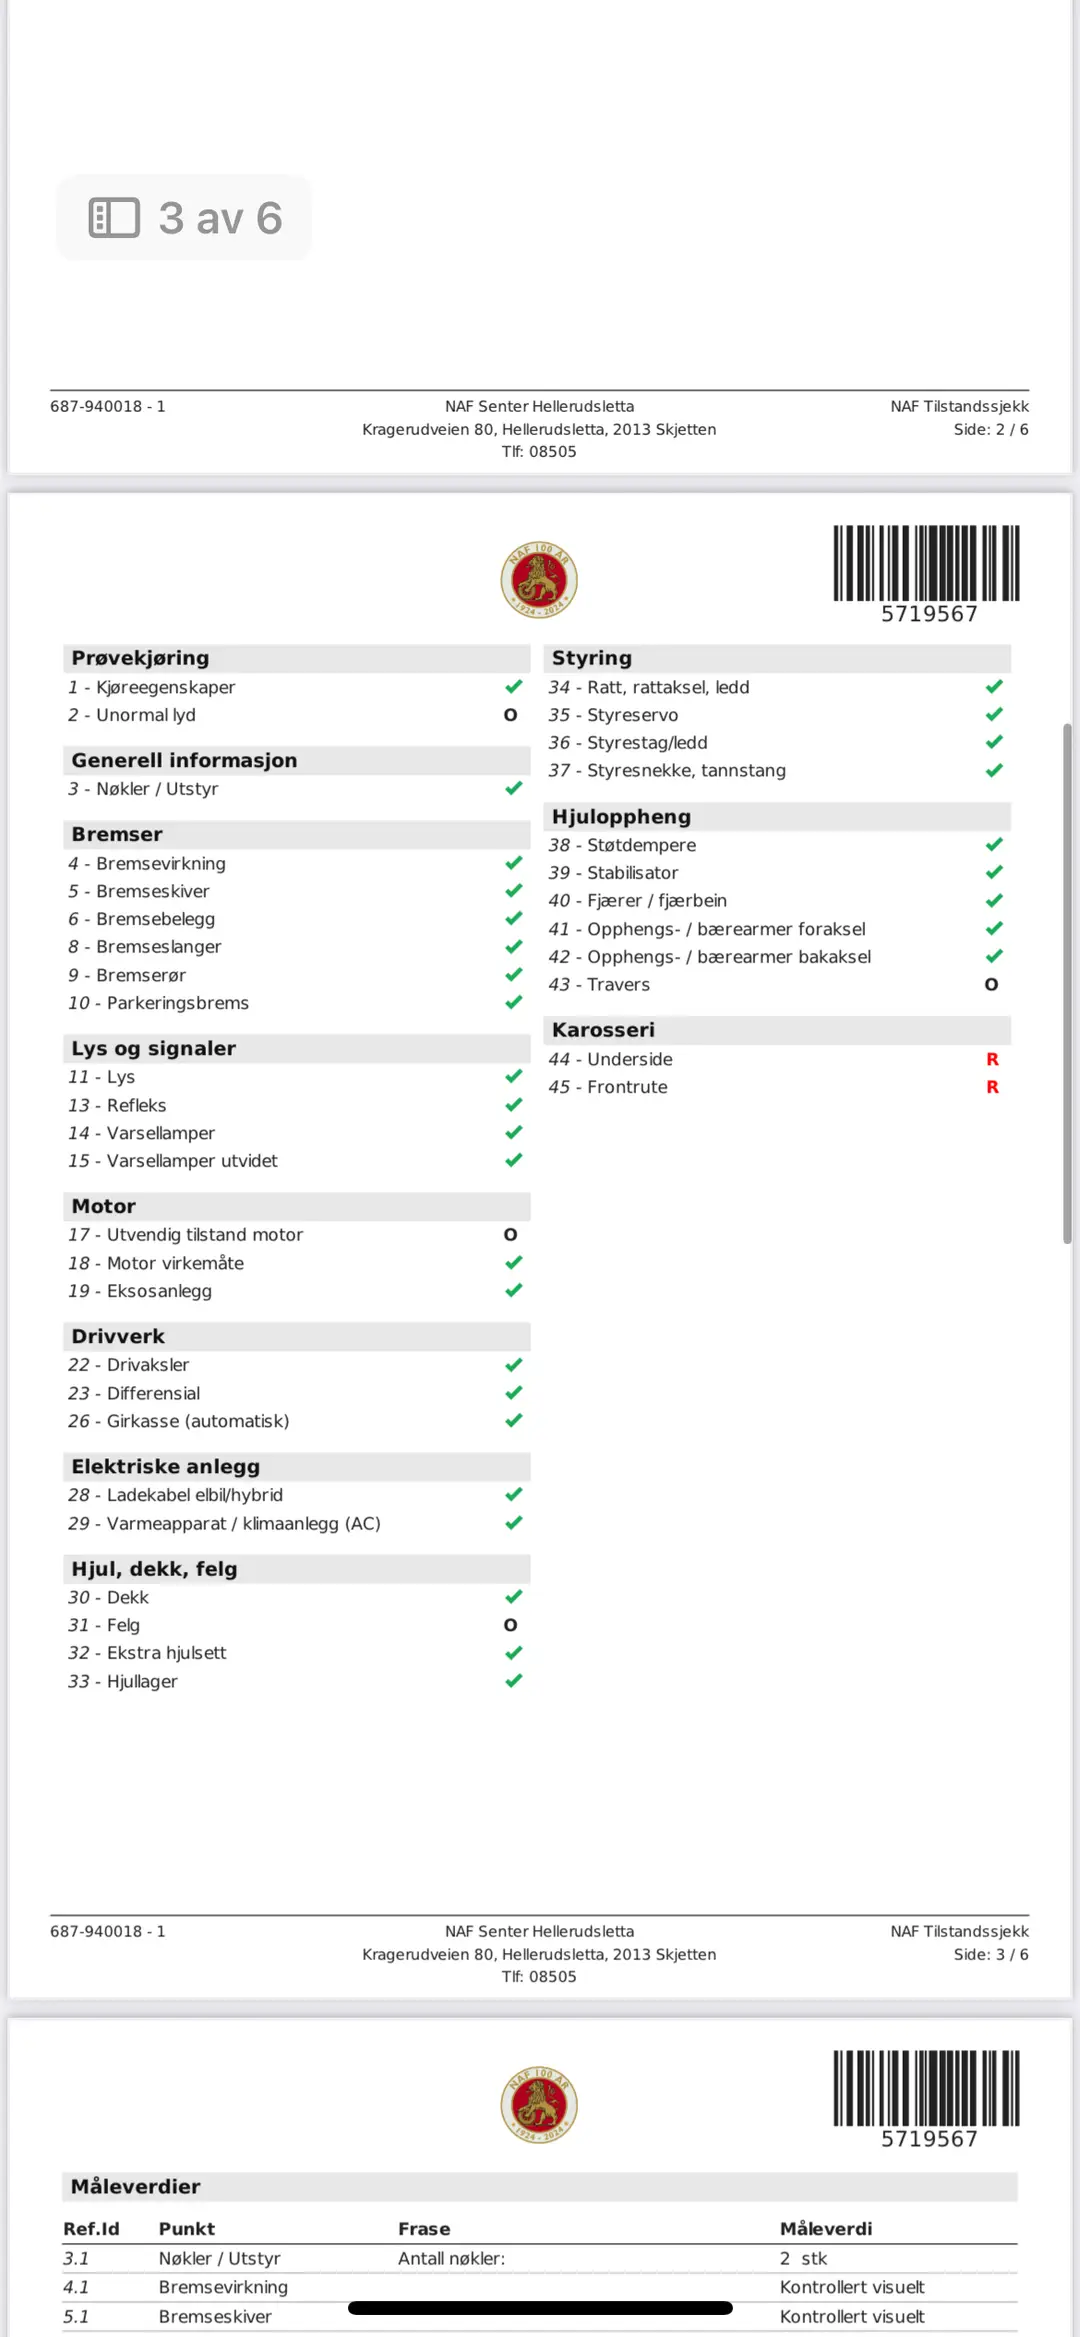This screenshot has width=1080, height=2337.
Task: Tap the phone number Tlf: 08505 on page 3 footer
Action: (539, 1976)
